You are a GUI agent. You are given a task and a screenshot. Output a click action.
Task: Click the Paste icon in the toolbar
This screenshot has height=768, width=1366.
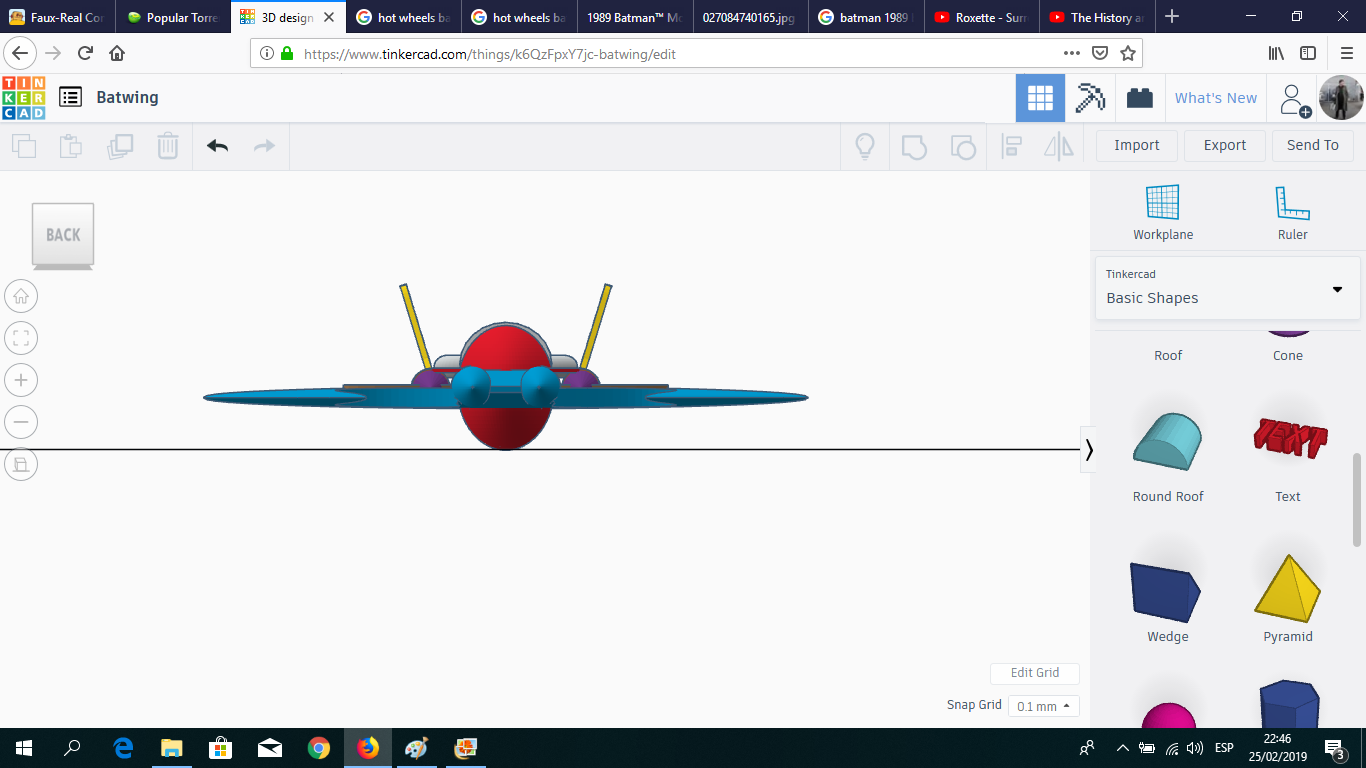coord(71,146)
